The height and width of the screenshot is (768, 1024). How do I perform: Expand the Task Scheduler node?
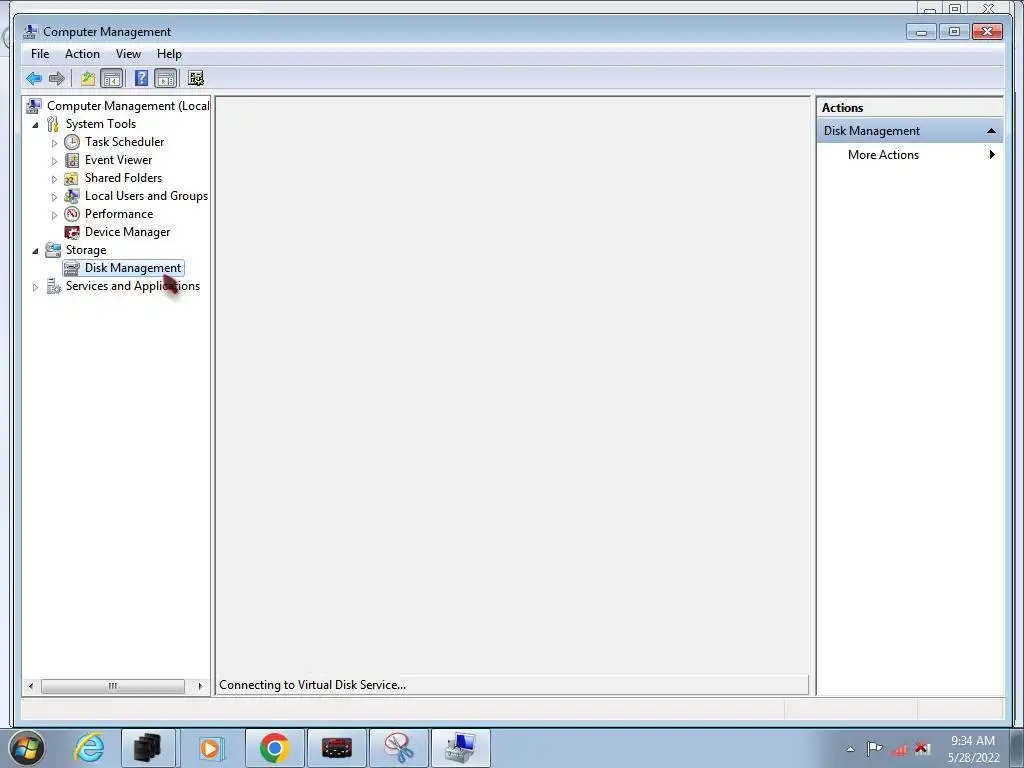pos(54,142)
